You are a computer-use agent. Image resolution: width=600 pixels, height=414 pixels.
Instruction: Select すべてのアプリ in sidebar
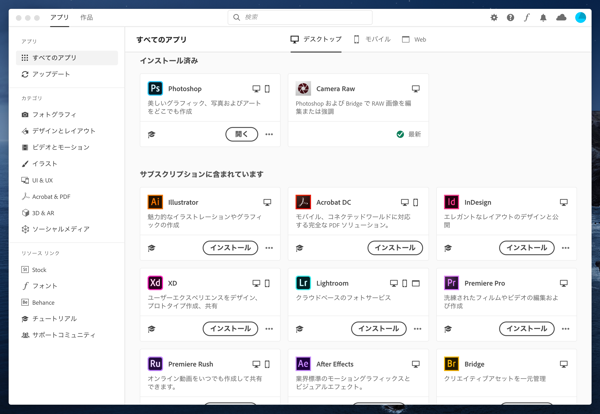pyautogui.click(x=67, y=58)
